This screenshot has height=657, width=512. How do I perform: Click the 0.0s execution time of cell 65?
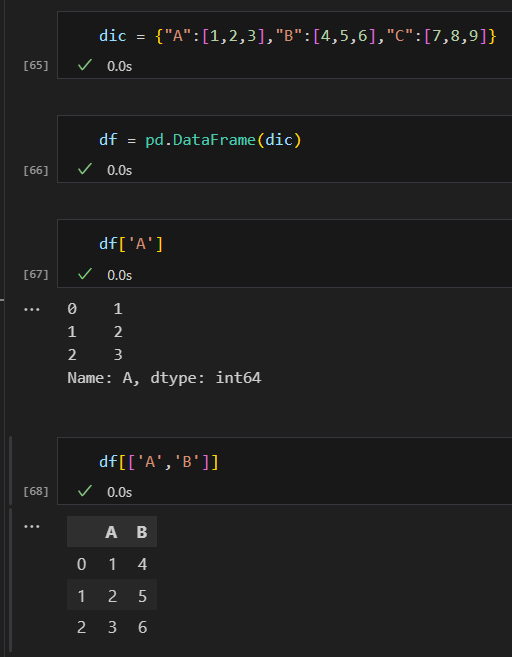point(119,66)
